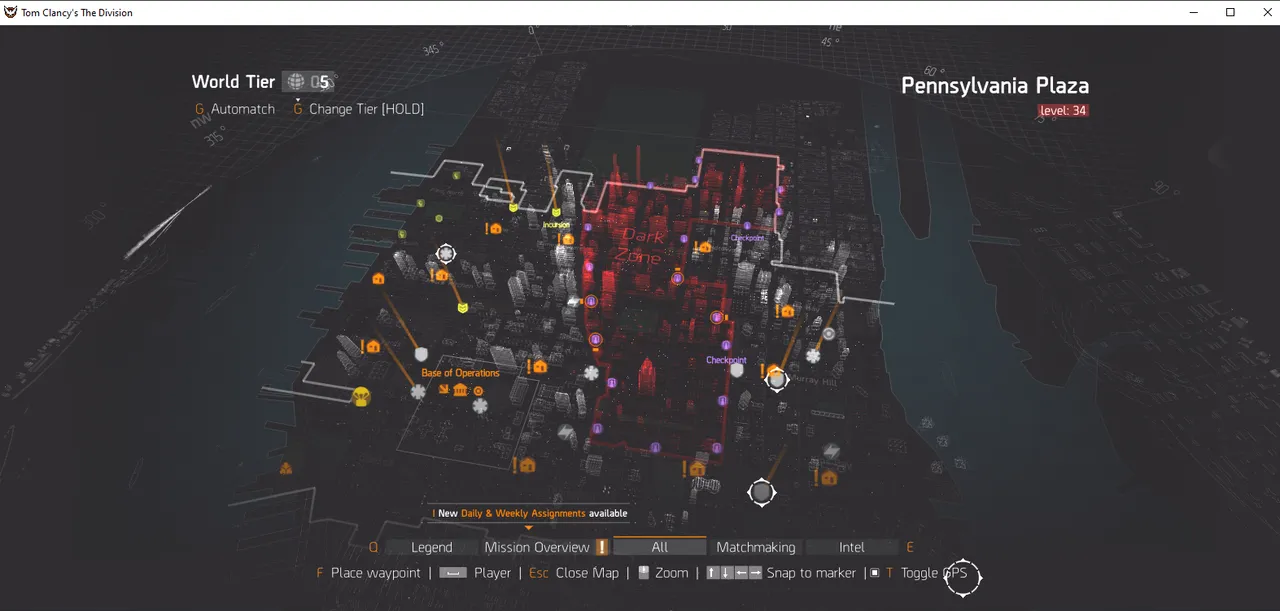This screenshot has height=611, width=1280.
Task: Click the Dark Zone label
Action: (x=642, y=245)
